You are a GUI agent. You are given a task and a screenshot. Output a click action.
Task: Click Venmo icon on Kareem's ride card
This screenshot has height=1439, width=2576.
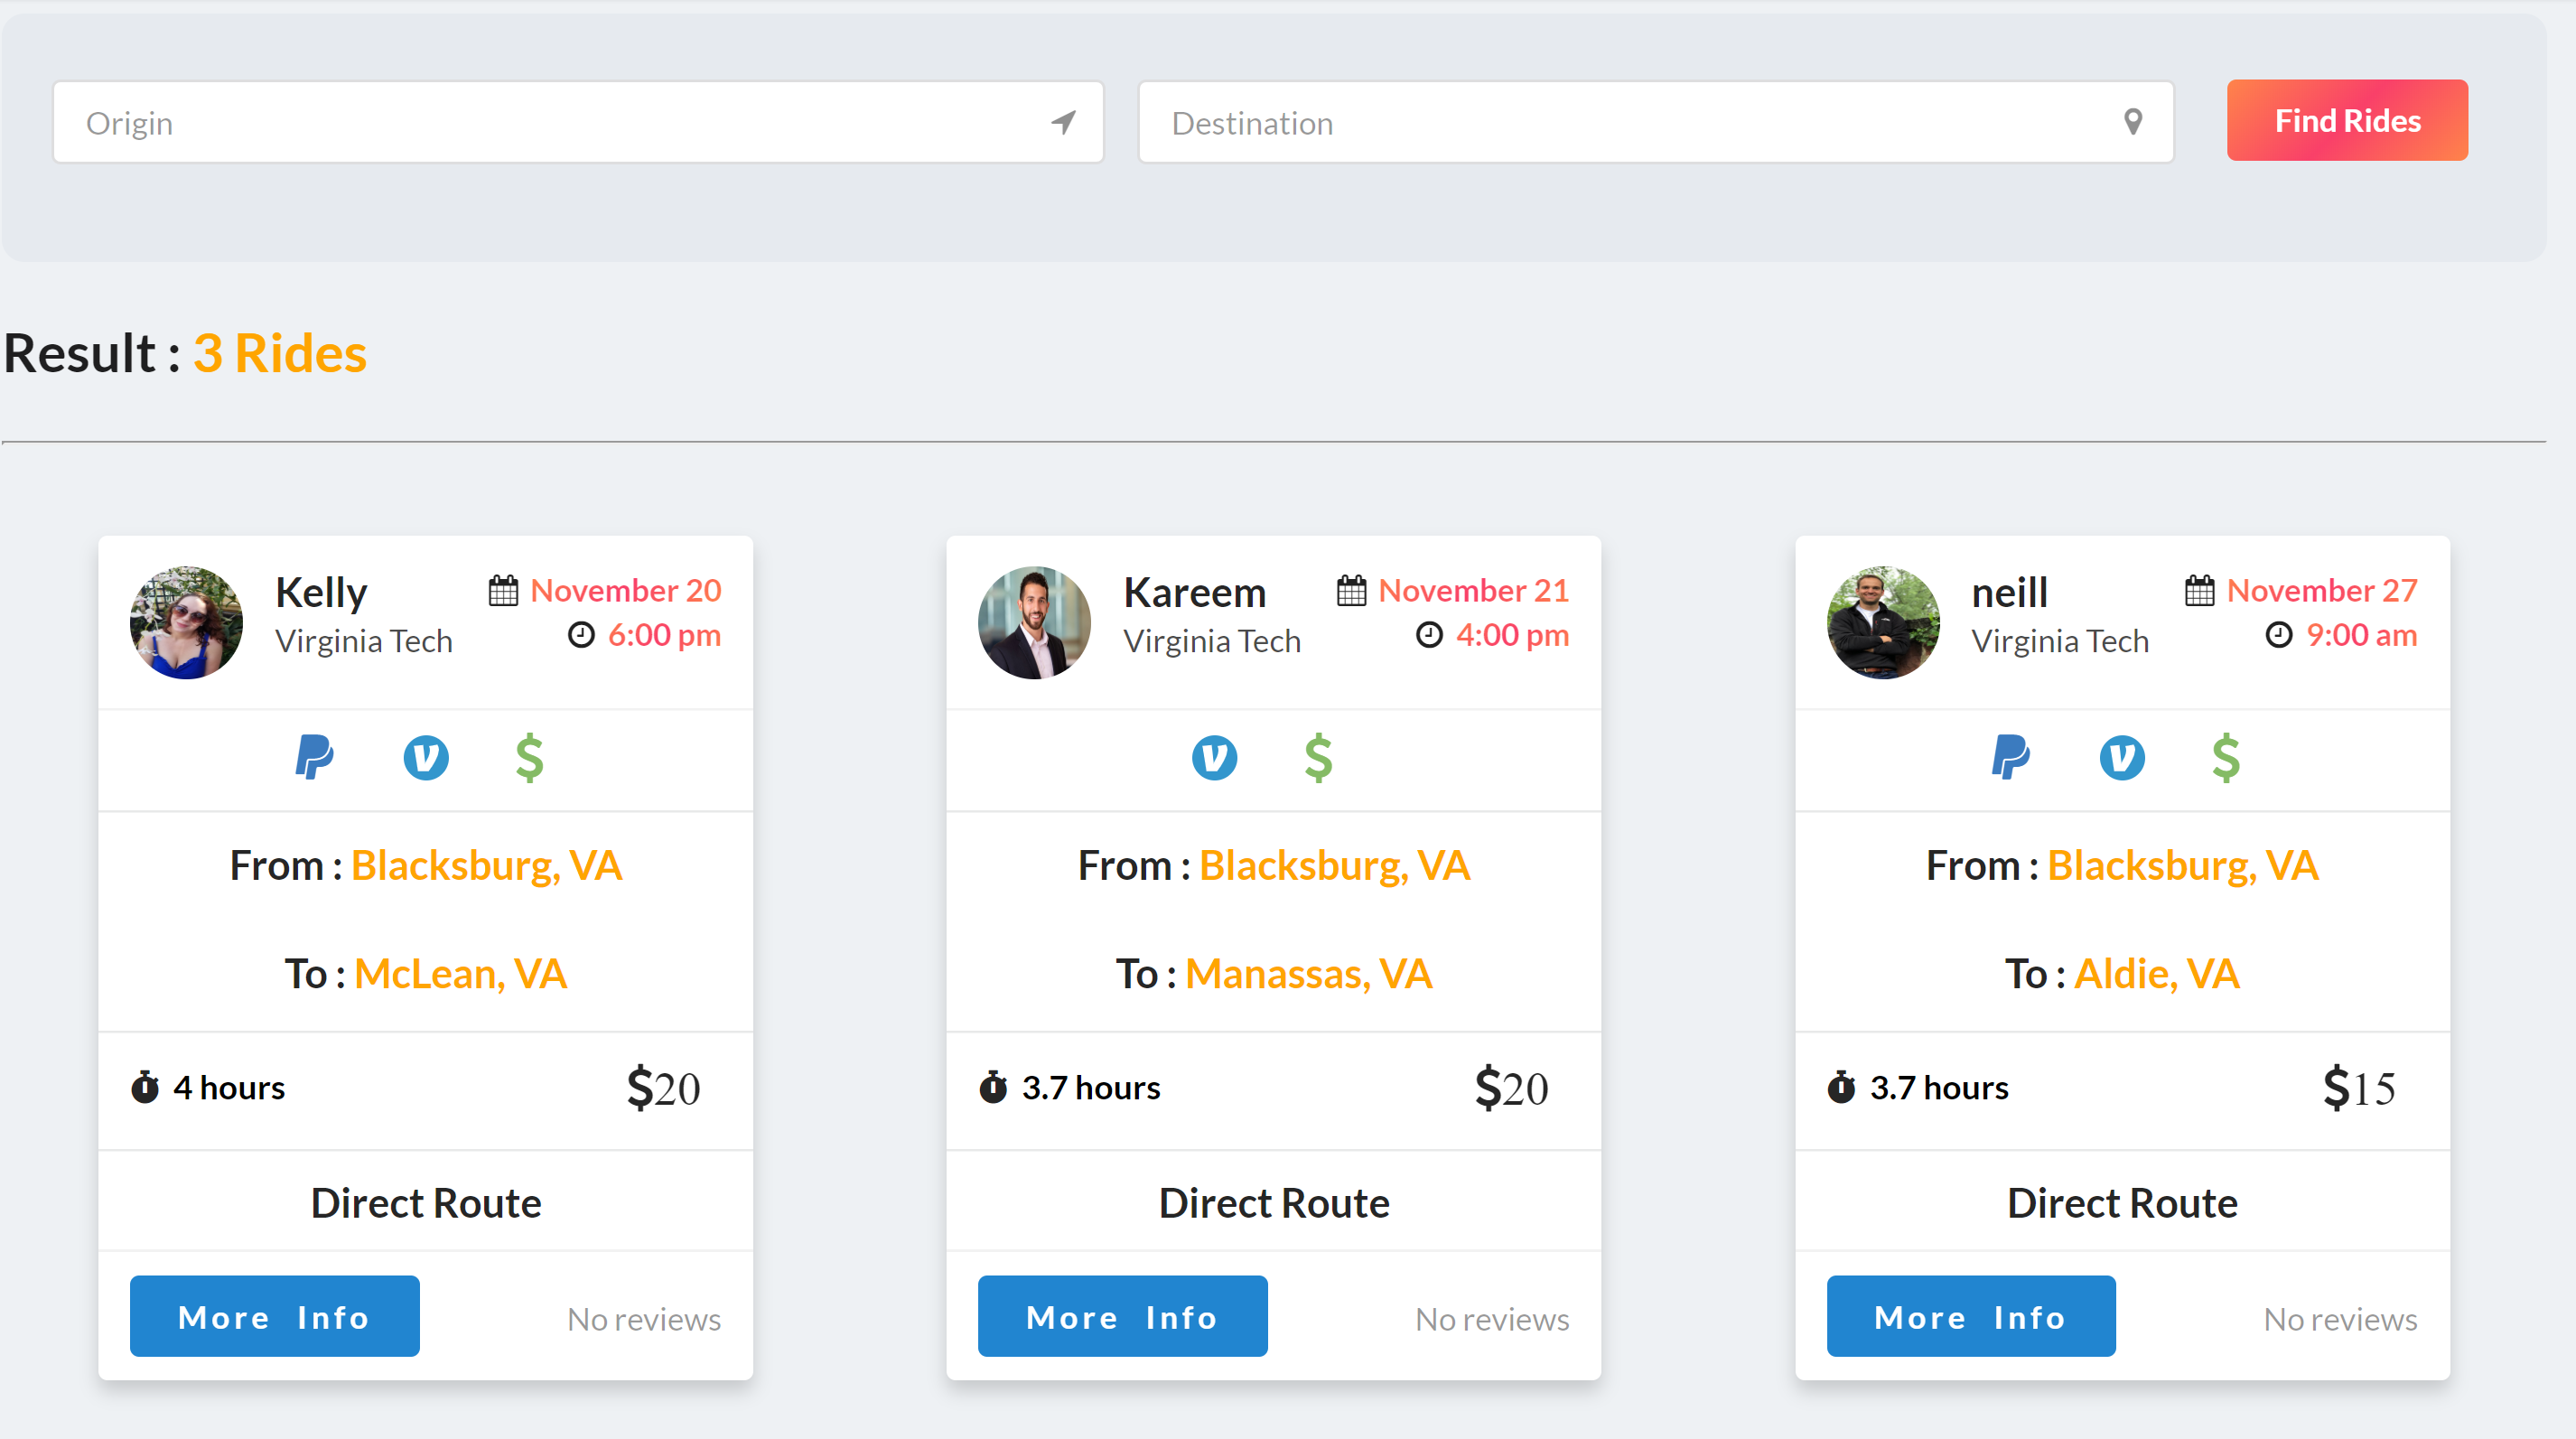(1214, 757)
